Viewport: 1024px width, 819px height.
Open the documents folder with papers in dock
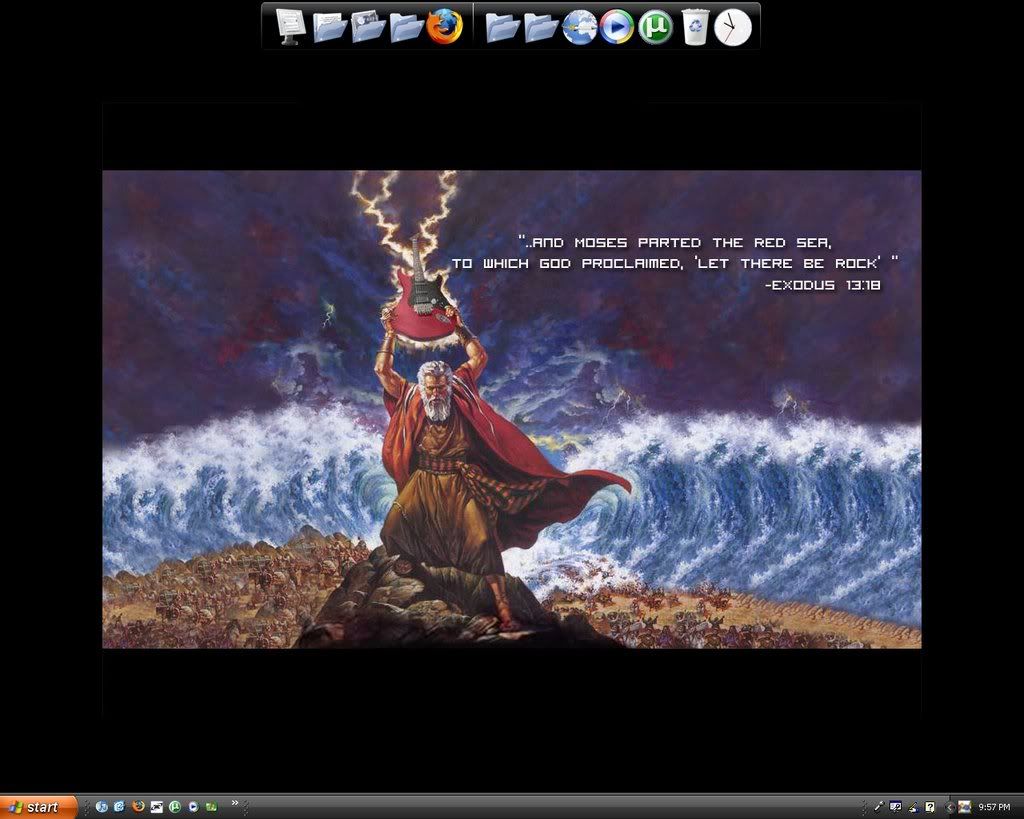point(329,27)
